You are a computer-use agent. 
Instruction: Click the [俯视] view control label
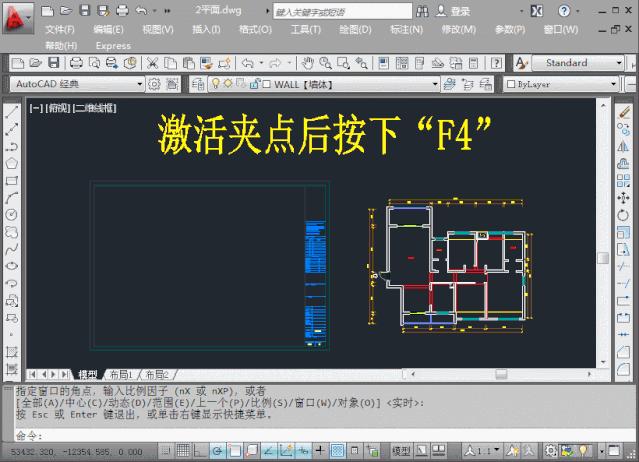[57, 108]
